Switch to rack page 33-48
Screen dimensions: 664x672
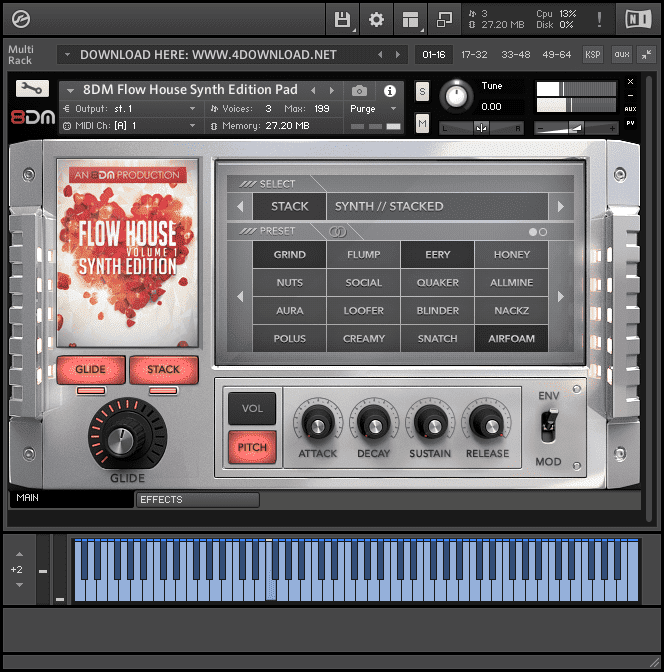pos(516,54)
